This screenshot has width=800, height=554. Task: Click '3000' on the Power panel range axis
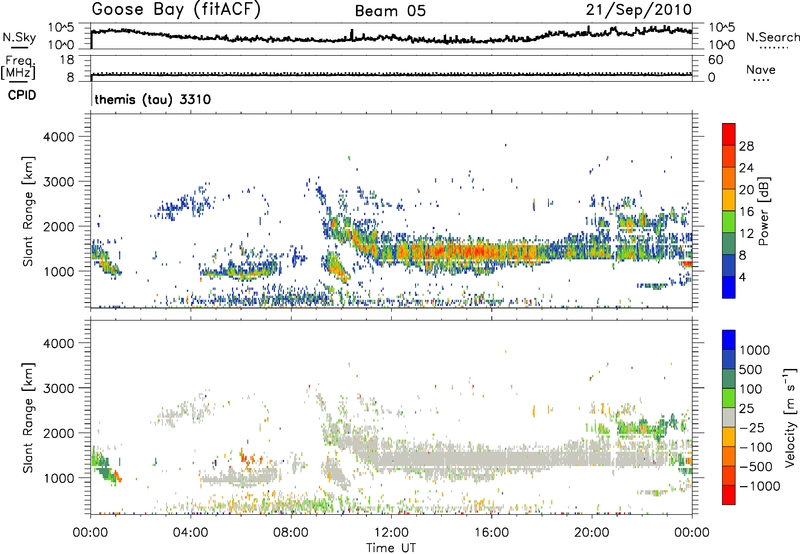pos(59,182)
